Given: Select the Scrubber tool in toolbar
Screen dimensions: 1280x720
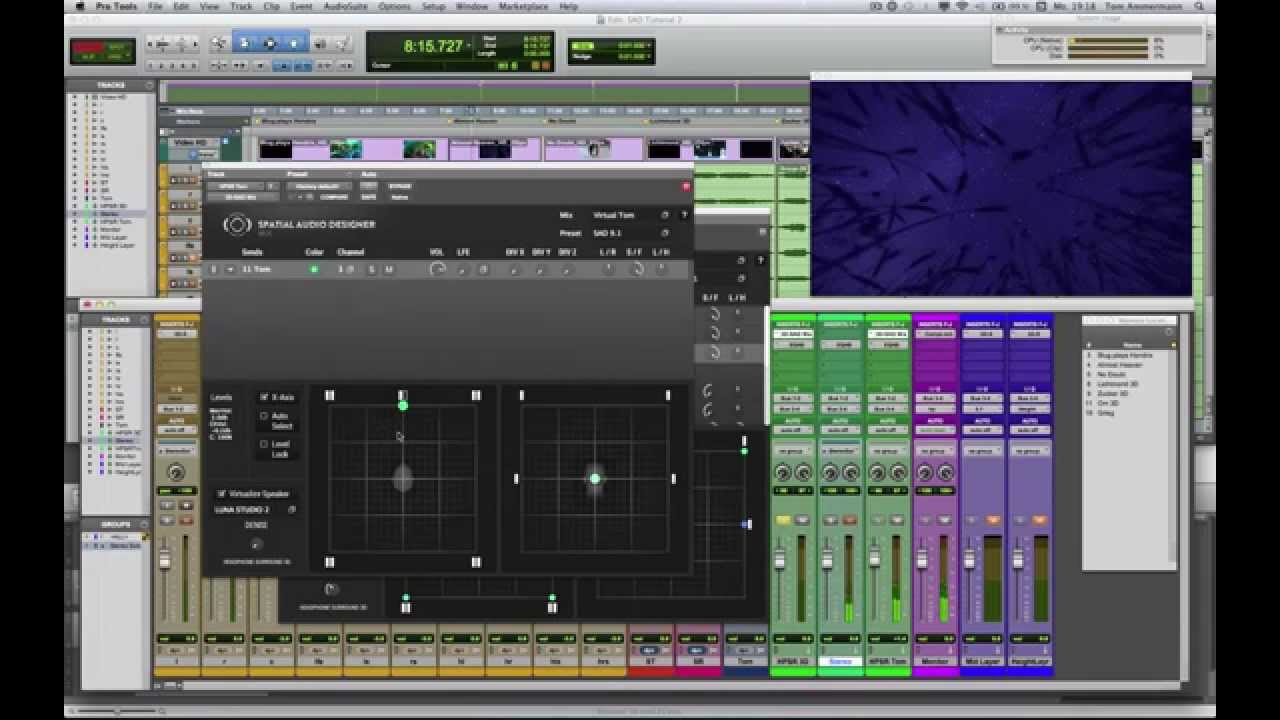Looking at the screenshot, I should (320, 43).
